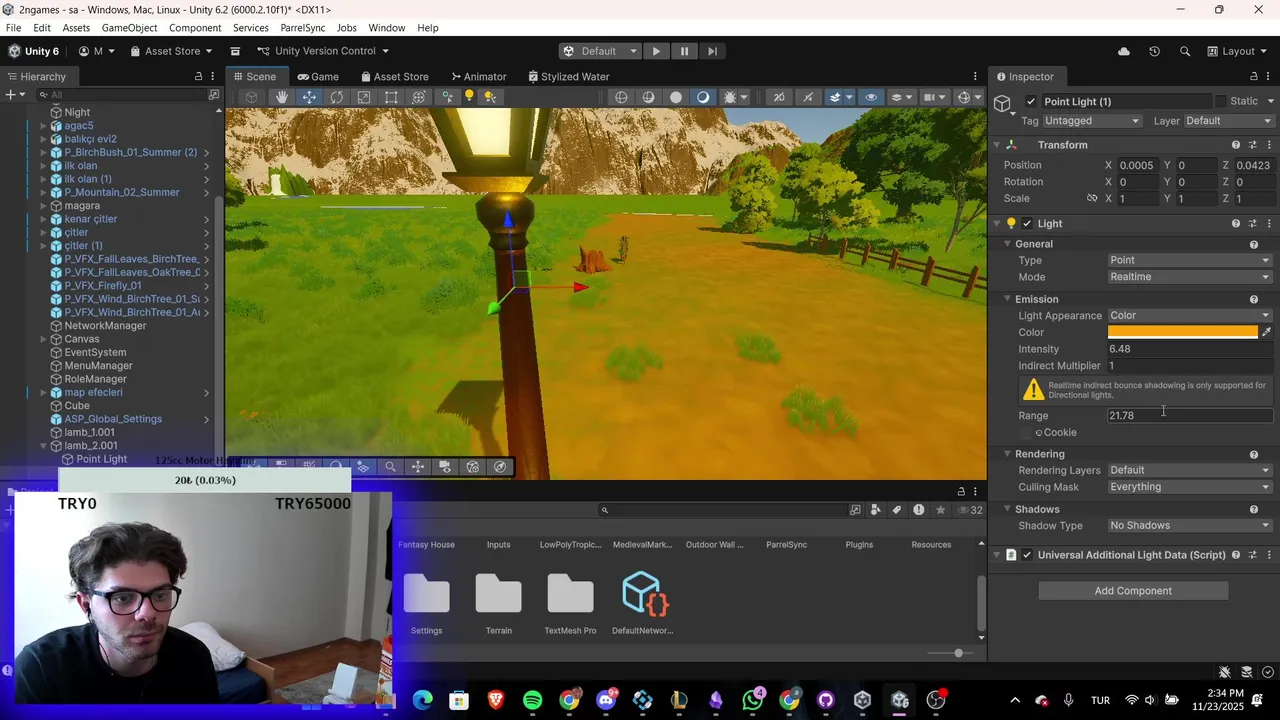Toggle the Light component enabled checkbox
Image resolution: width=1280 pixels, height=720 pixels.
(1027, 224)
